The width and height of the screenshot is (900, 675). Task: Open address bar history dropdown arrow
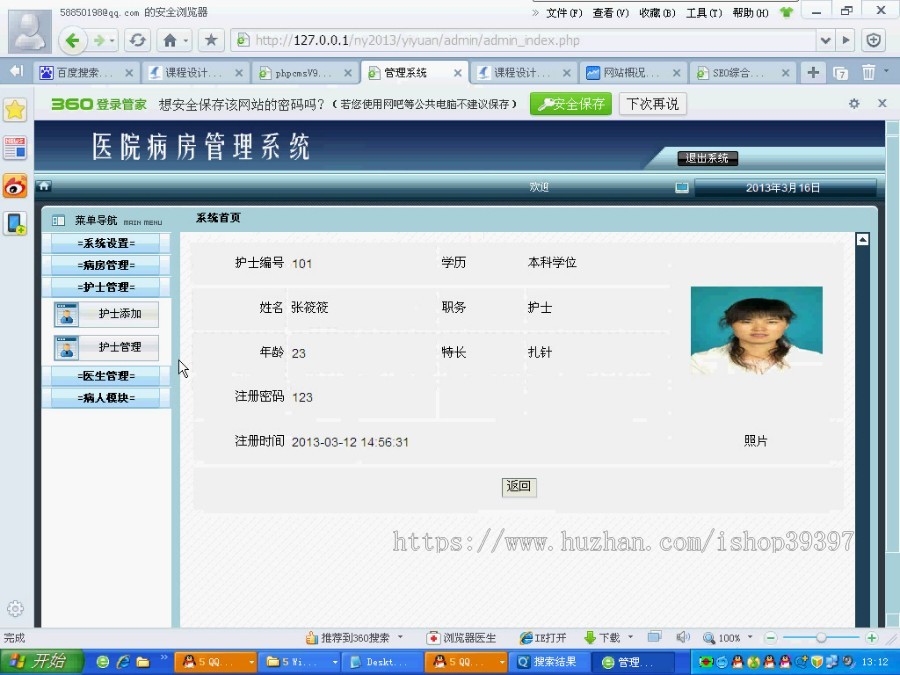pyautogui.click(x=825, y=40)
